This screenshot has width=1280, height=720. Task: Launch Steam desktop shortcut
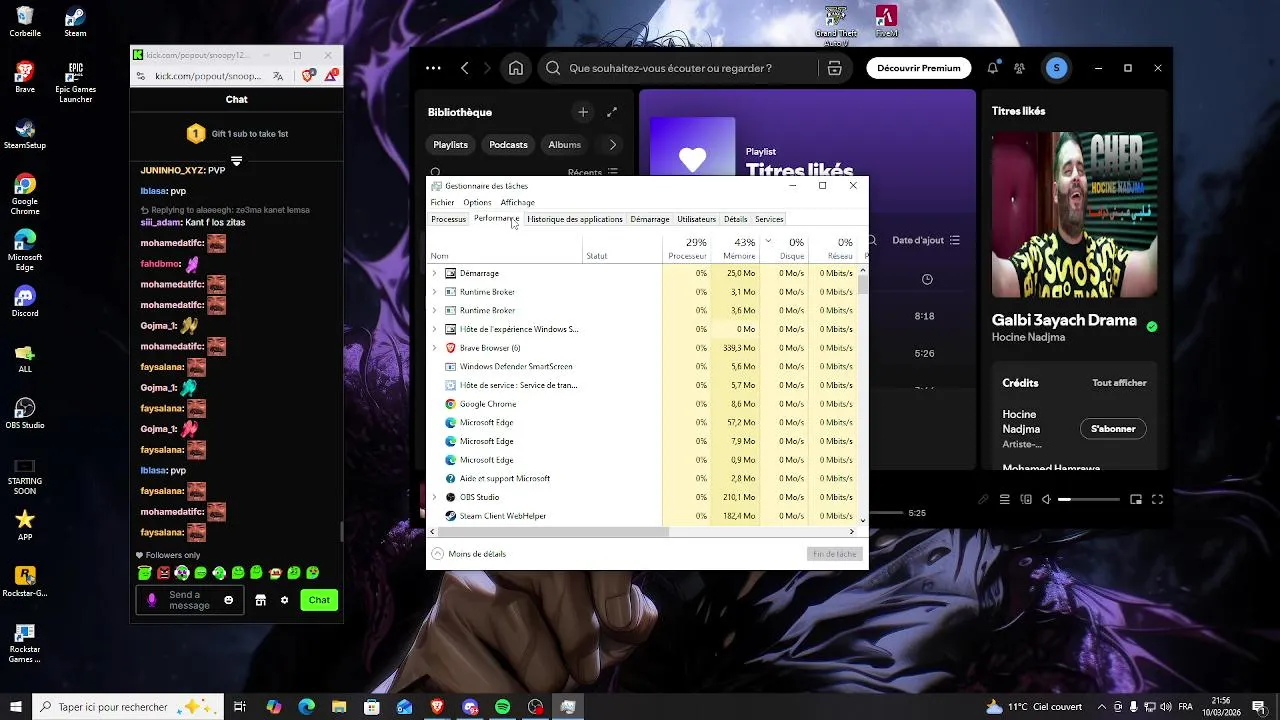[x=75, y=22]
